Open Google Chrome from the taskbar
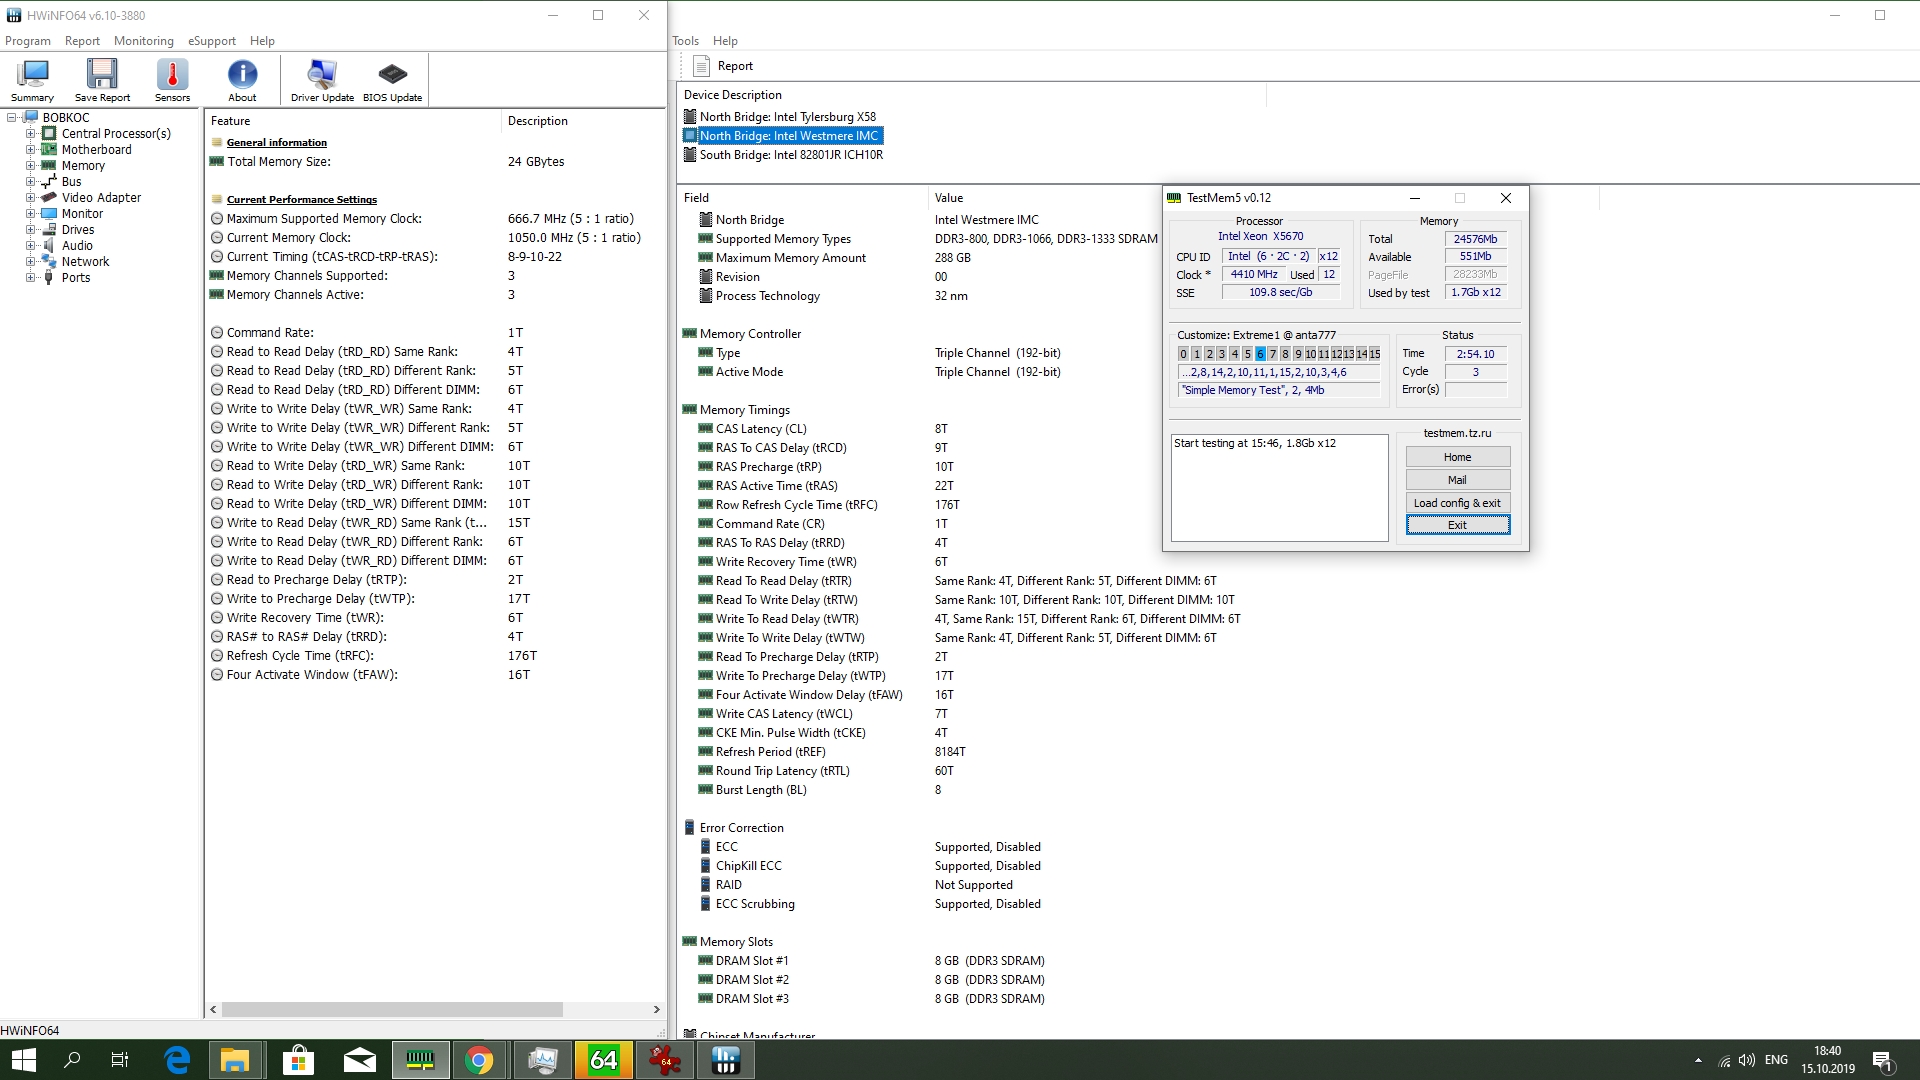1920x1080 pixels. click(x=479, y=1060)
